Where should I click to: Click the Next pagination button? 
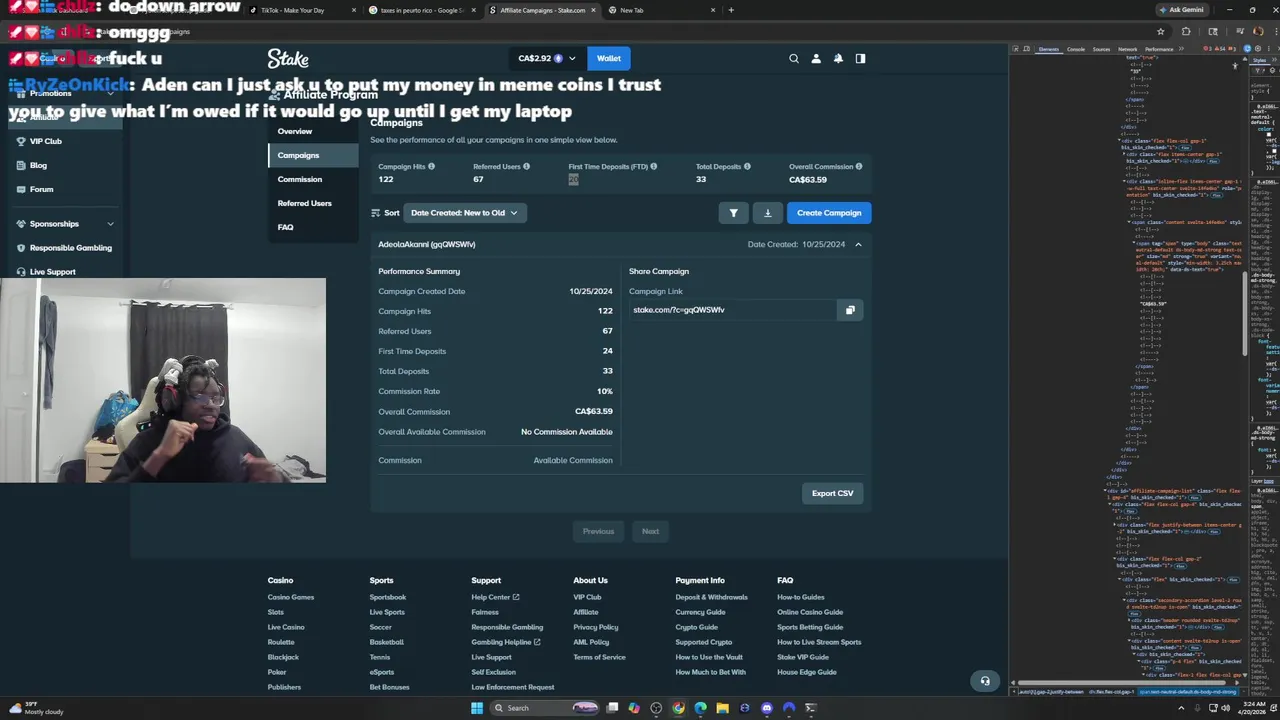(x=650, y=531)
